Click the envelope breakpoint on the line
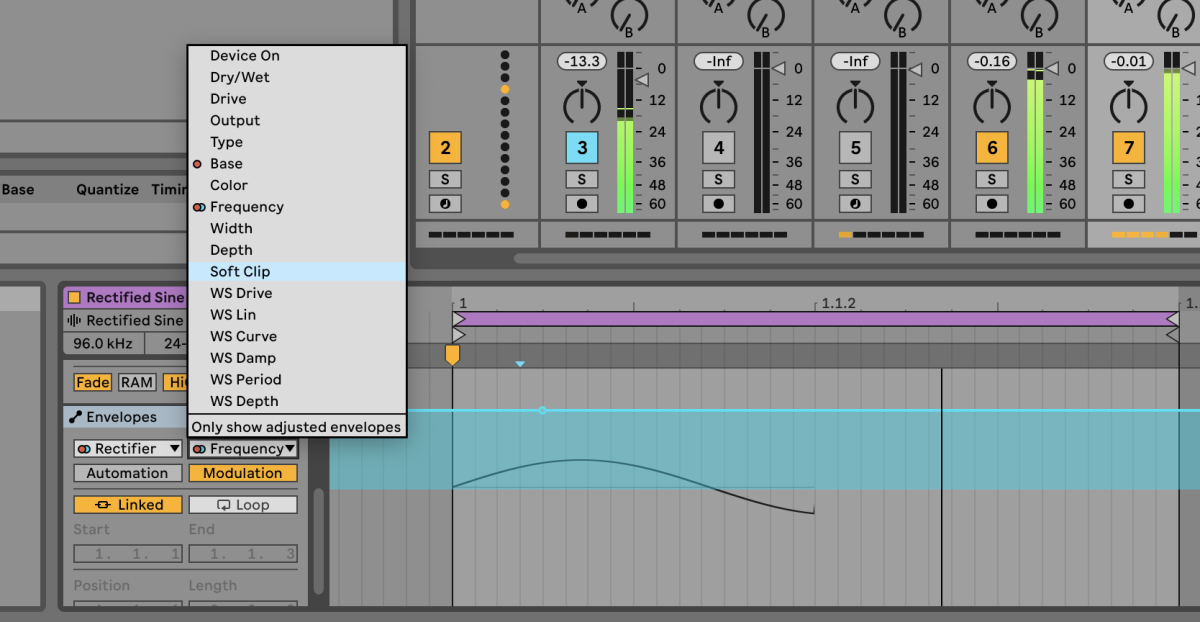This screenshot has height=622, width=1200. coord(542,410)
